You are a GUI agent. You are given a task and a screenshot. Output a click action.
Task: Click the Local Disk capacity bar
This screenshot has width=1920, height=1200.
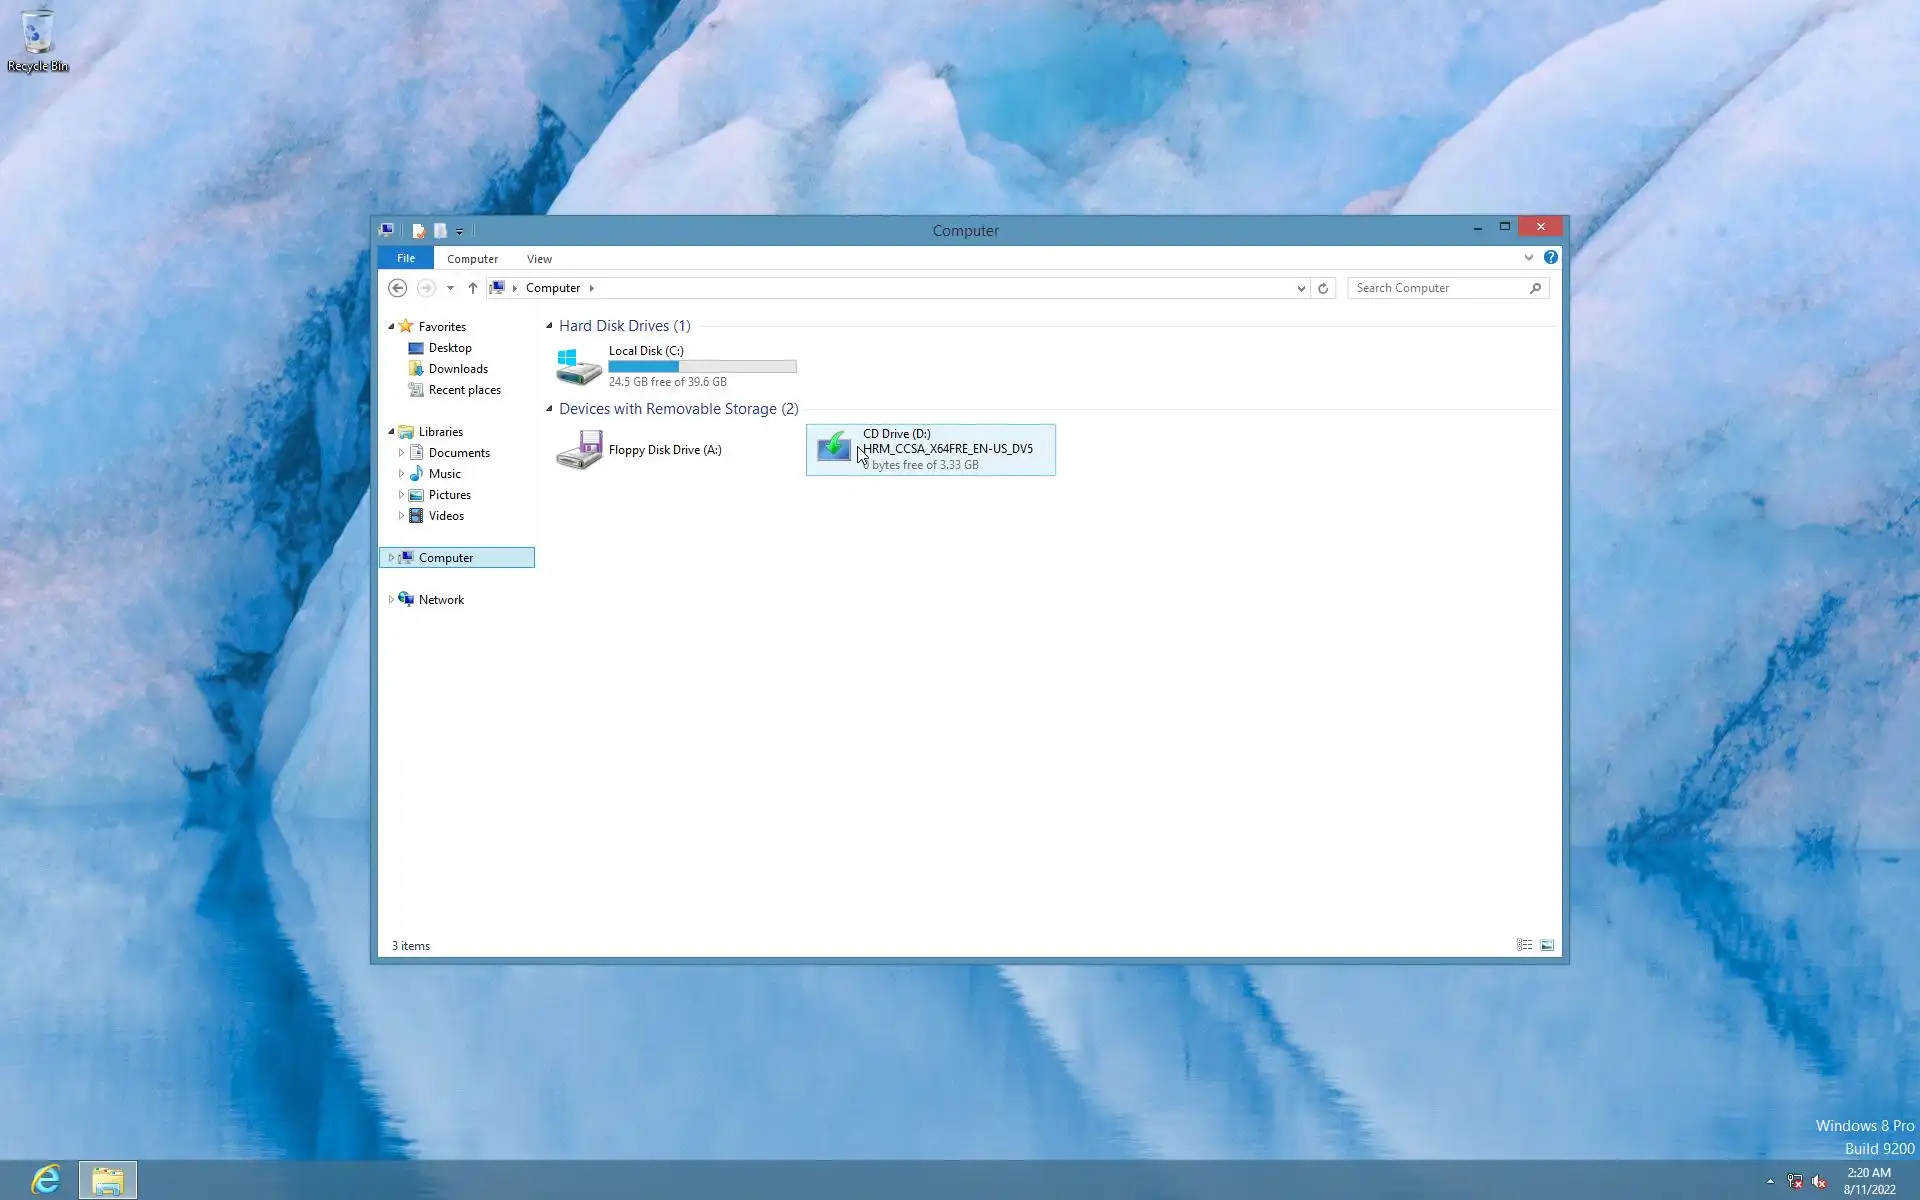coord(702,367)
